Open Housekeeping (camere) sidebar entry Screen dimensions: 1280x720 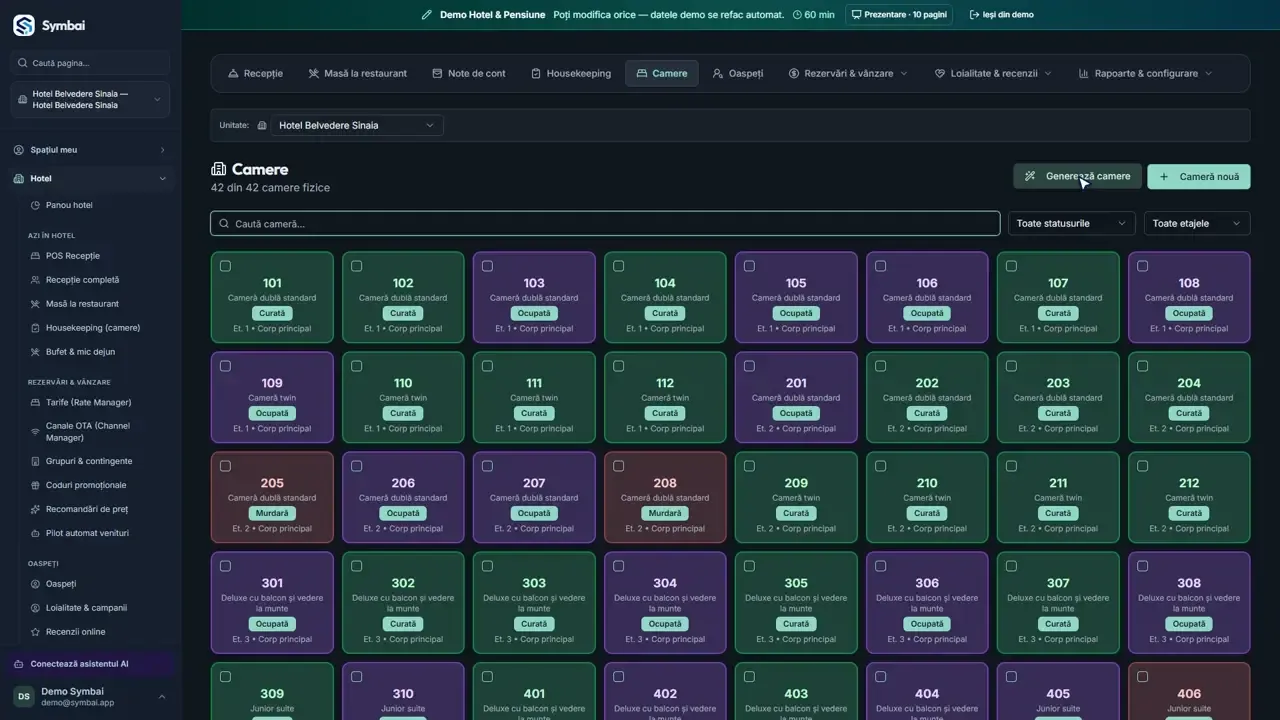click(93, 328)
